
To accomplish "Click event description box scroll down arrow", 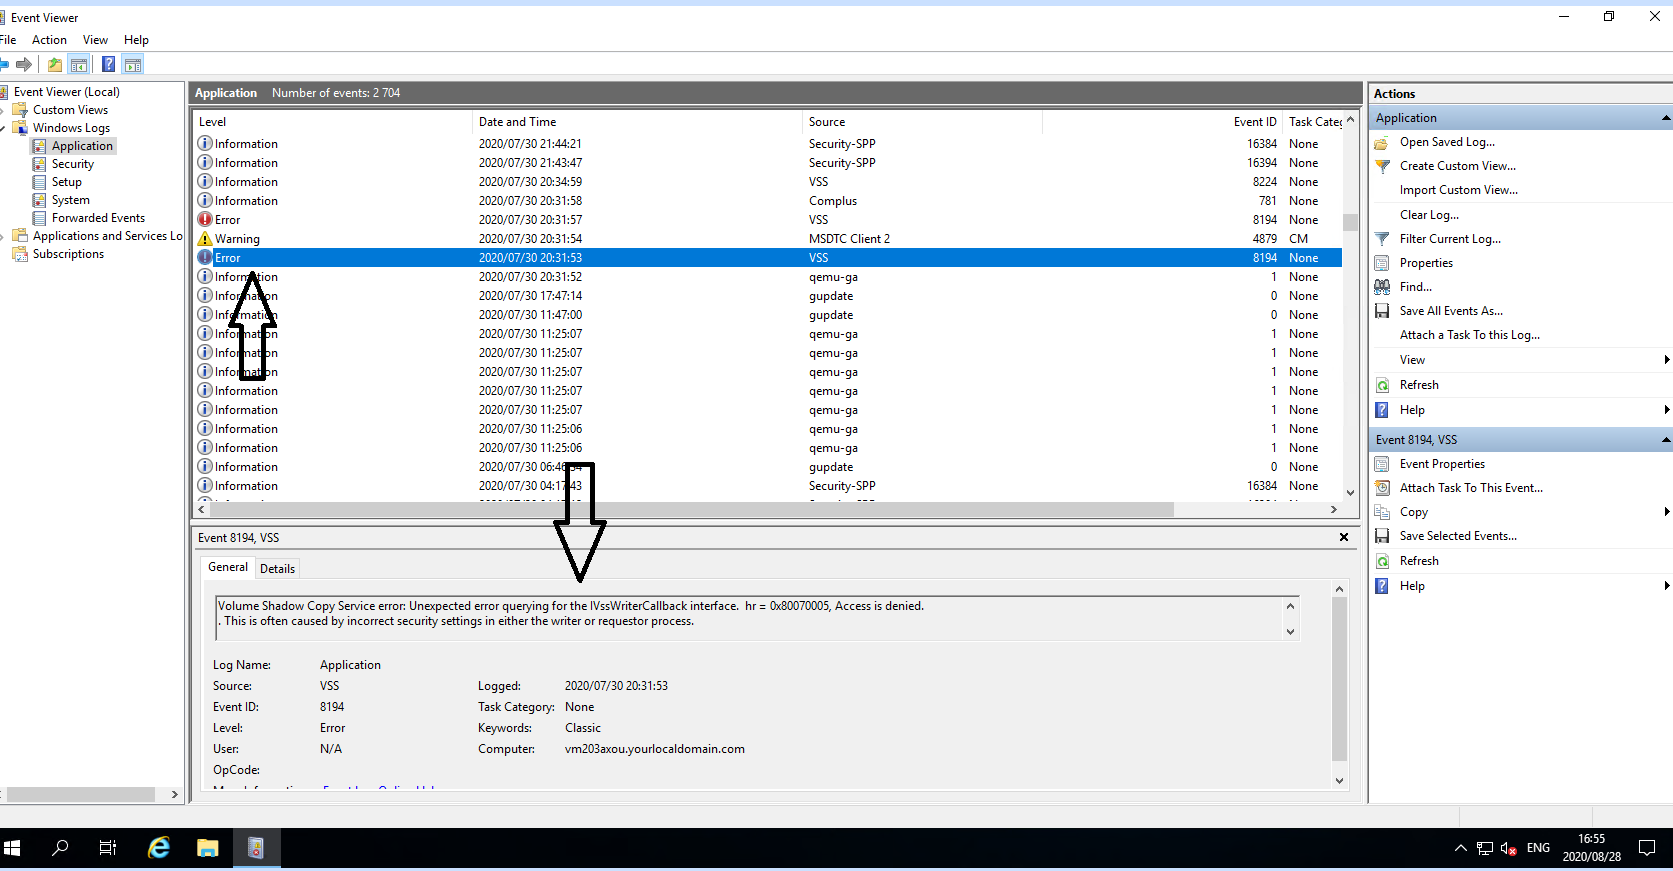I will coord(1290,631).
